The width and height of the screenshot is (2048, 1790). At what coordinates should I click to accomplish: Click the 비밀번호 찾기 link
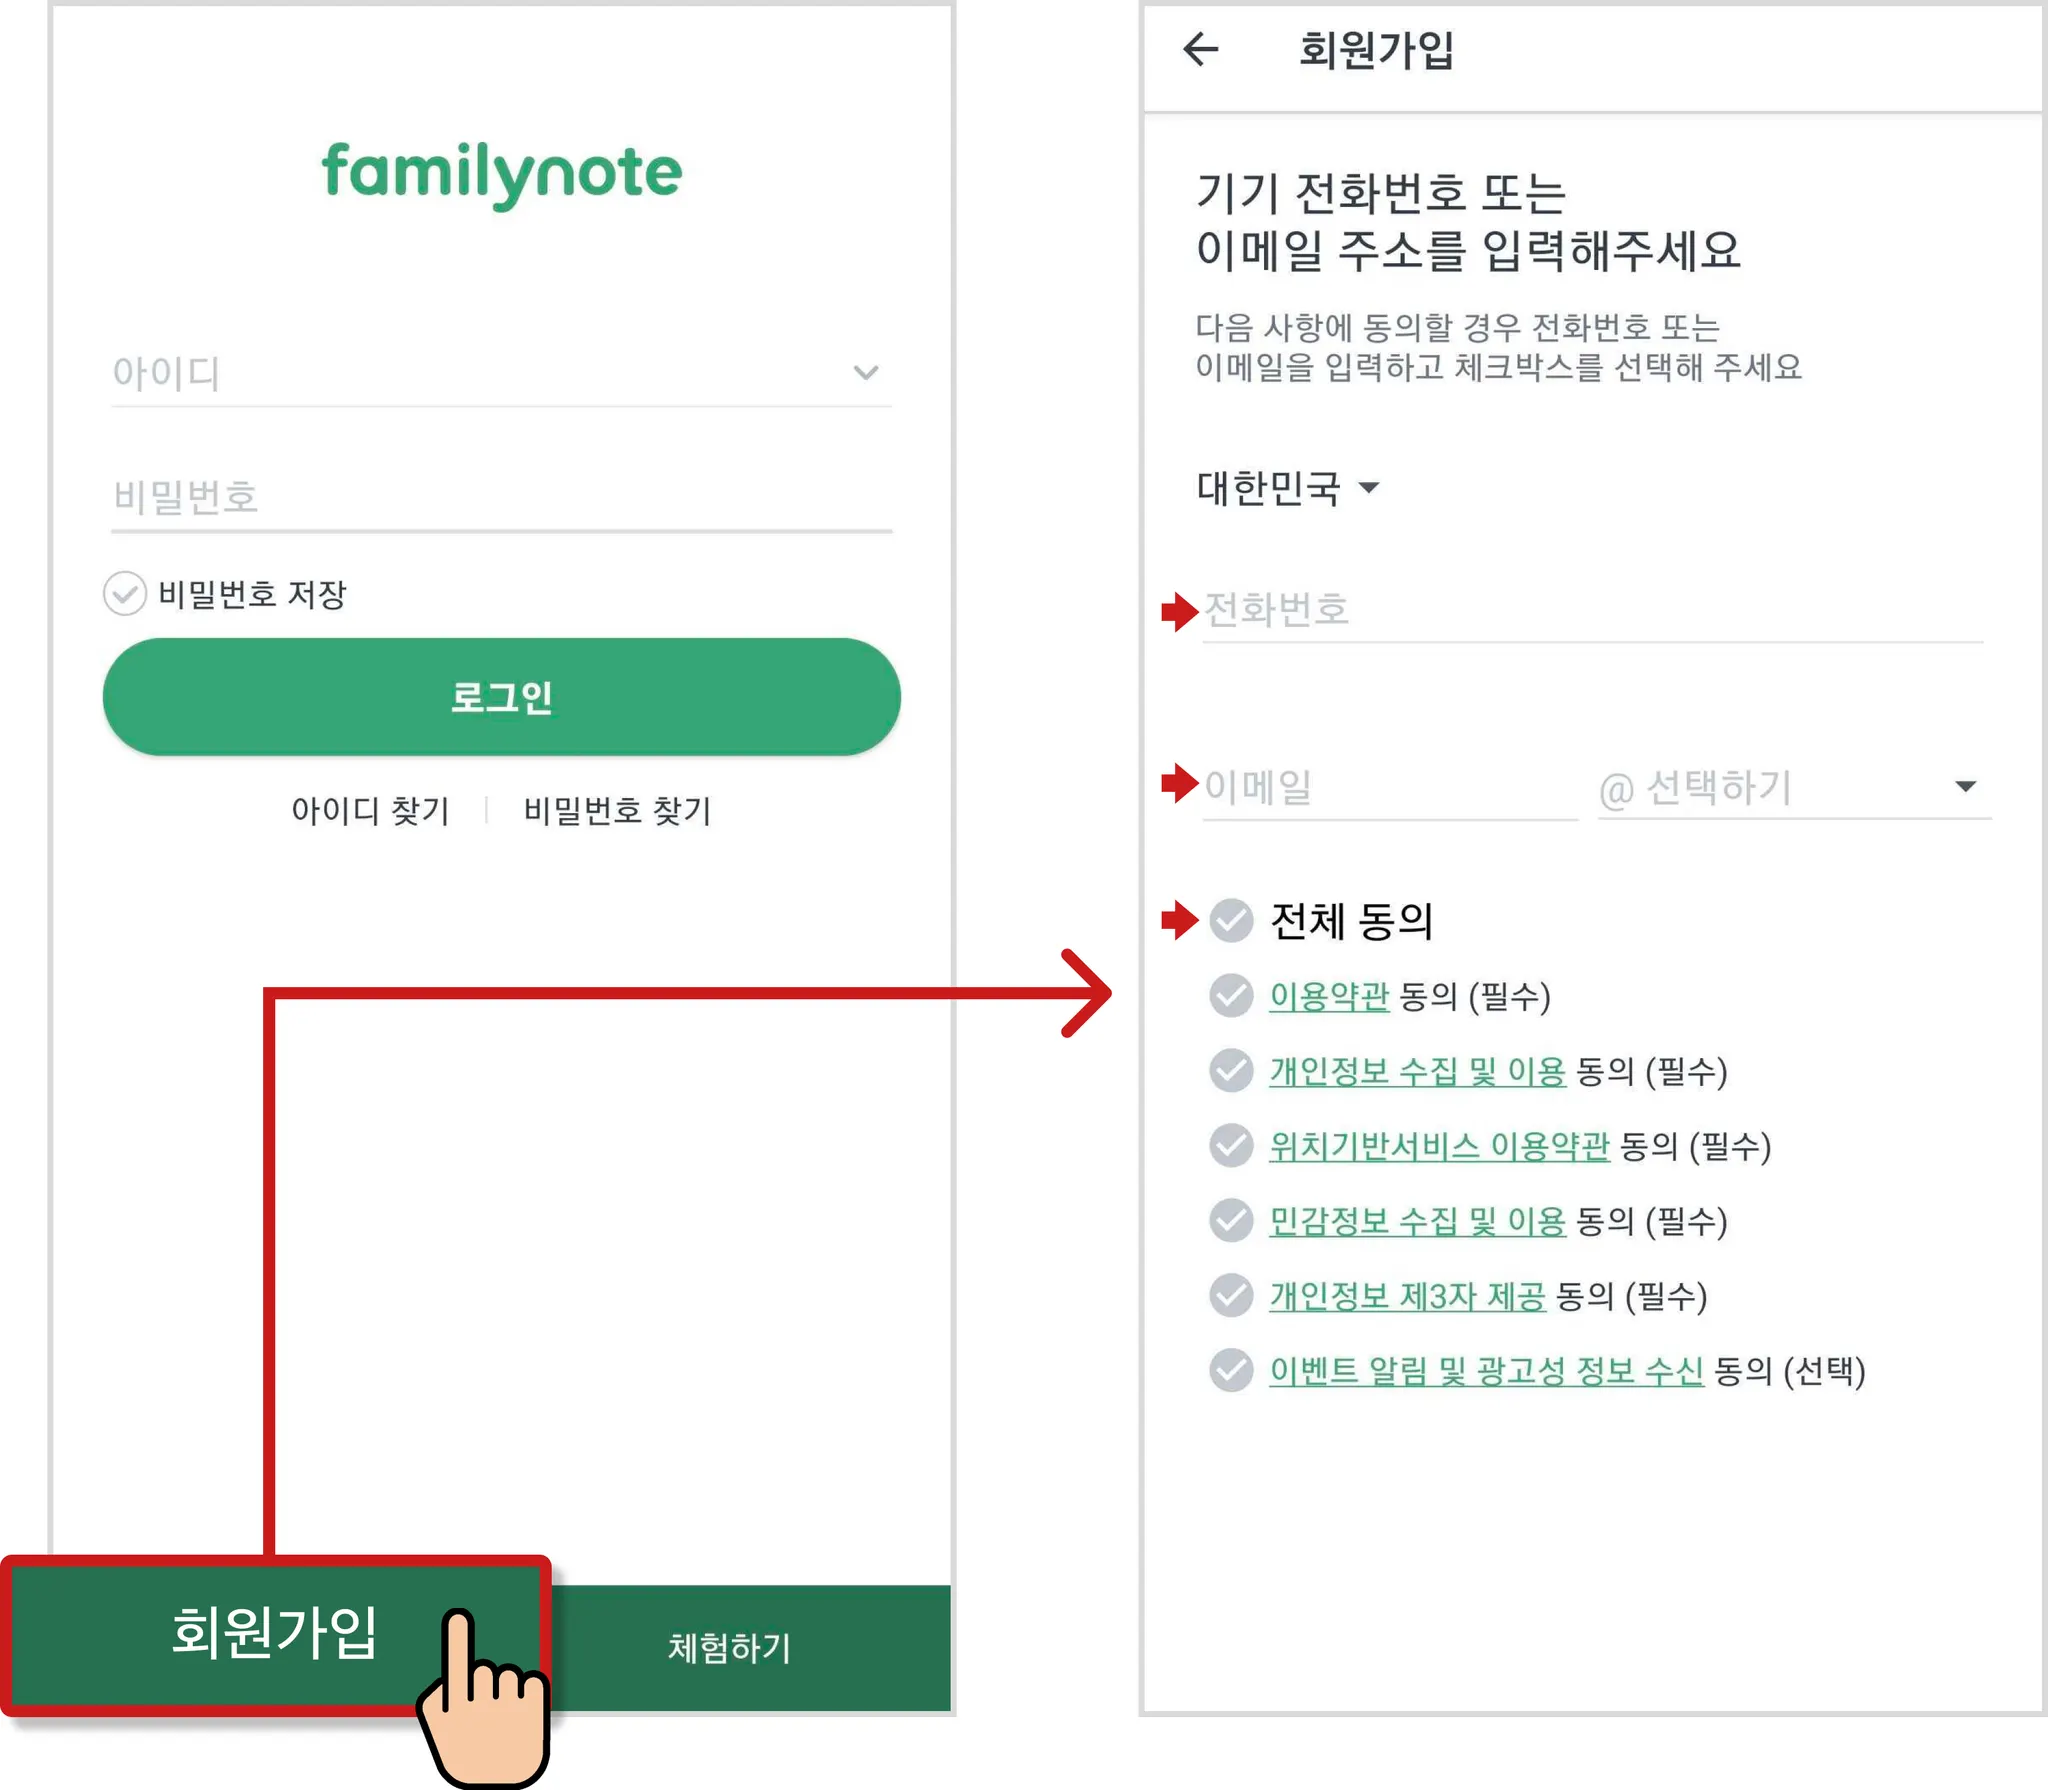pos(617,810)
